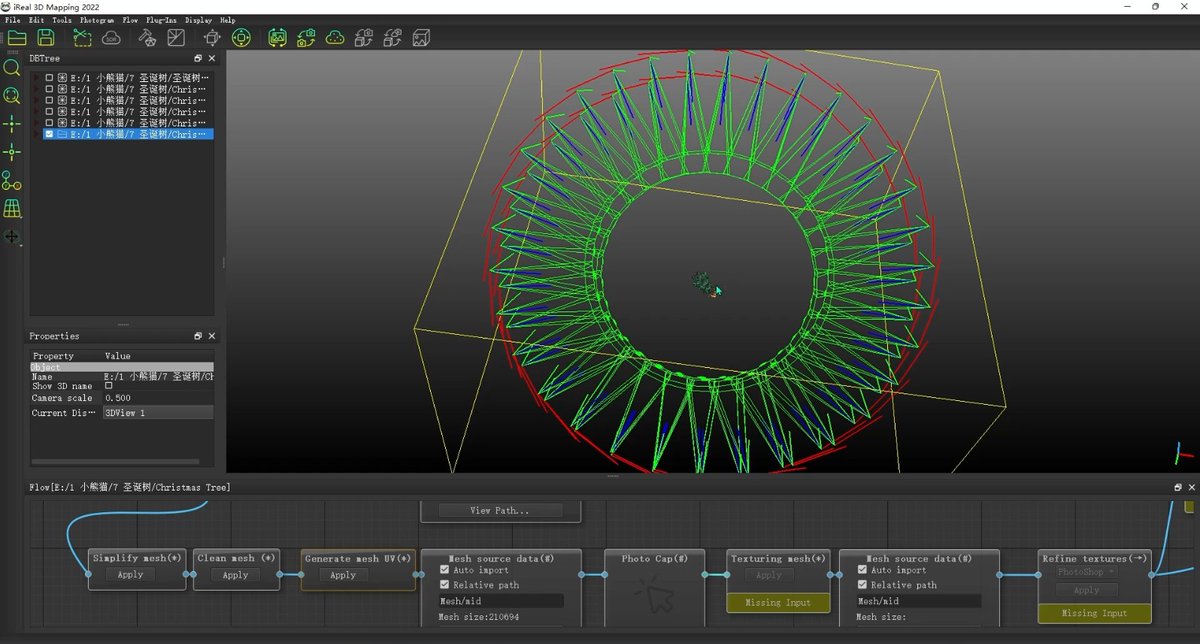Screen dimensions: 1200x644
Task: Save the project with the floppy icon
Action: (46, 38)
